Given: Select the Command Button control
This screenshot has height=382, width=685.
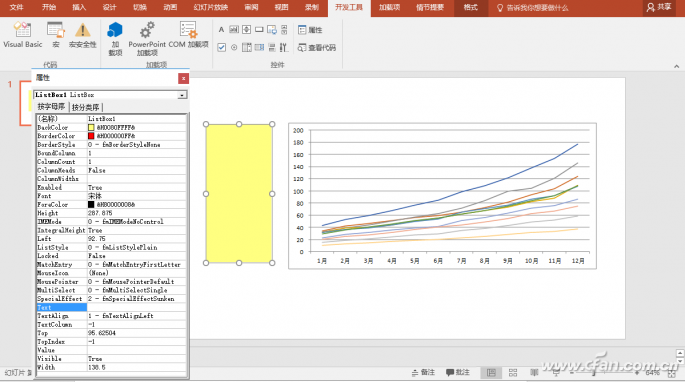Looking at the screenshot, I should pyautogui.click(x=259, y=30).
